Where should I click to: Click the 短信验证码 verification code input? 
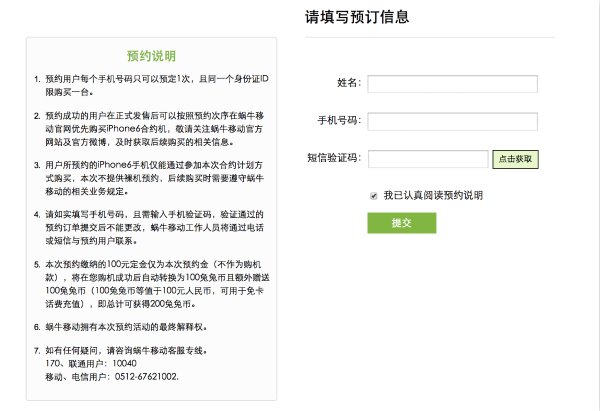427,158
